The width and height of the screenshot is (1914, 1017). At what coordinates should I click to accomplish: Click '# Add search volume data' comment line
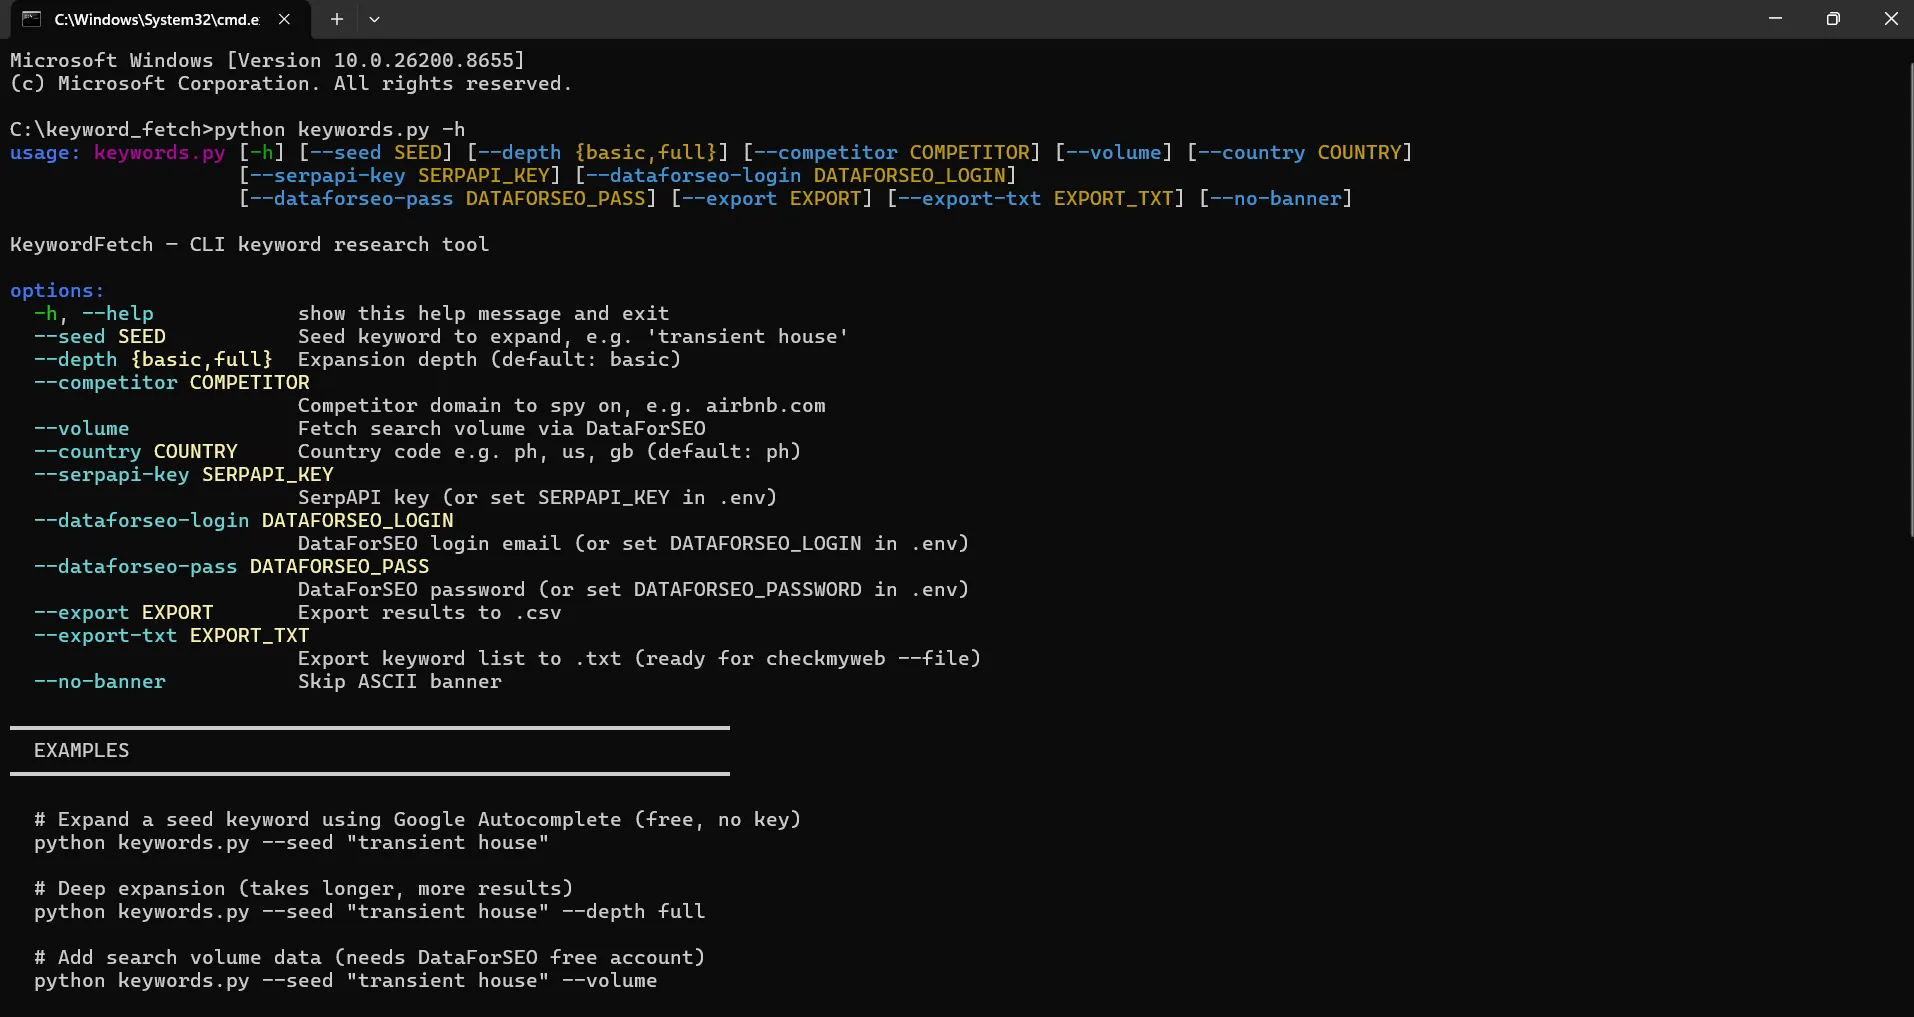(370, 958)
